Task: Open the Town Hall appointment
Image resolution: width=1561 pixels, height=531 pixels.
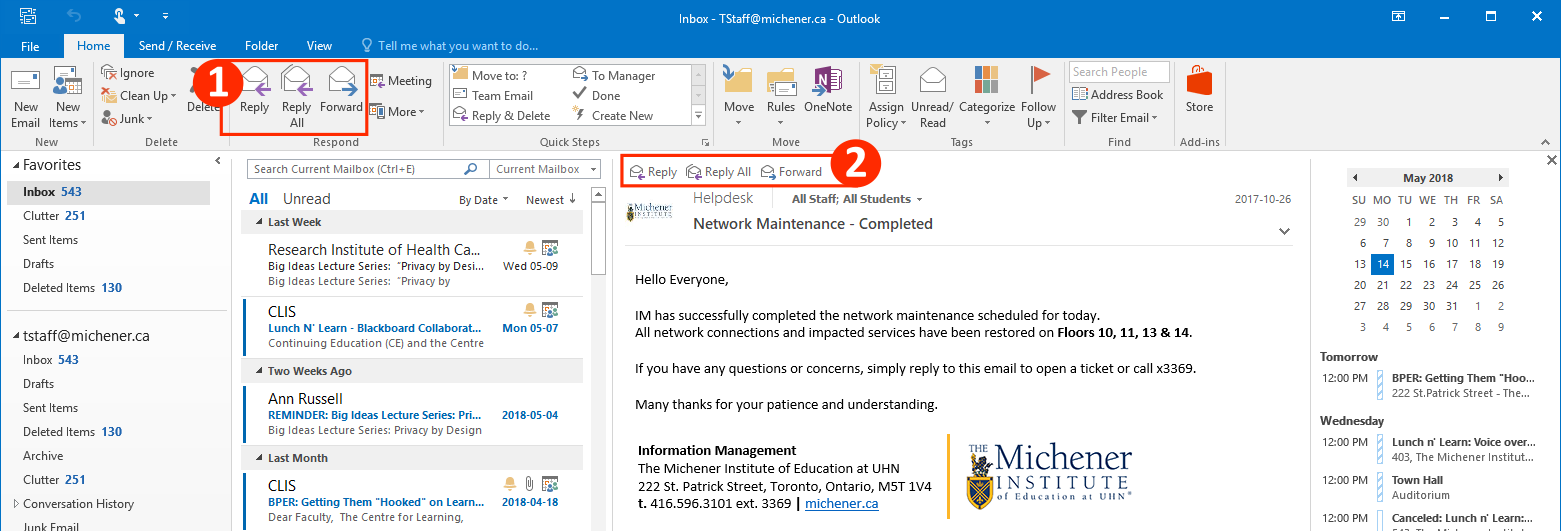Action: pos(1428,487)
